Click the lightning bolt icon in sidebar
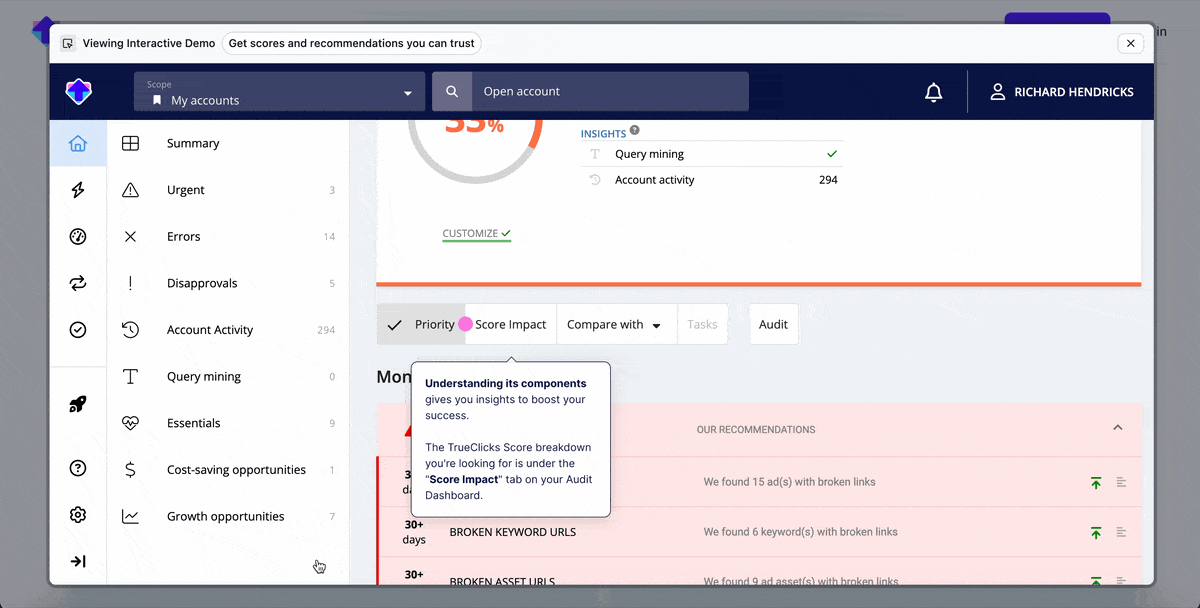 click(78, 190)
